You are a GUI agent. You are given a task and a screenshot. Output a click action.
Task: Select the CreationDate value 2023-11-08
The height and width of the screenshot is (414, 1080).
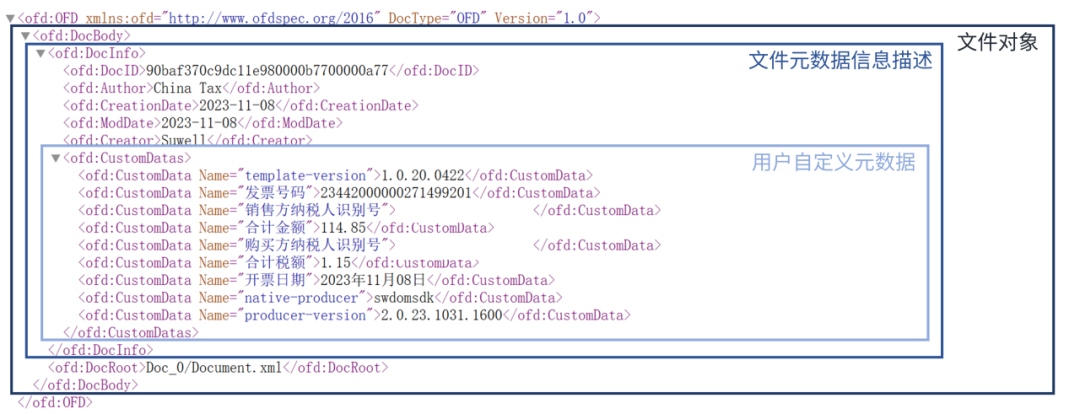pyautogui.click(x=237, y=105)
